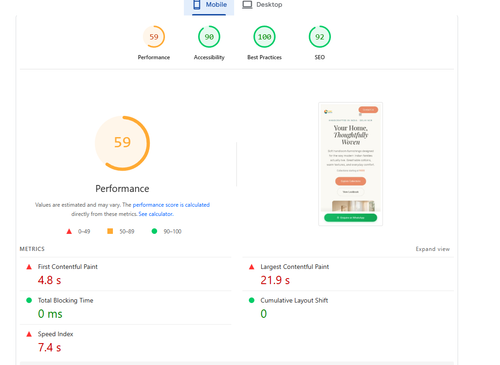Expand the Speed Index metric
The height and width of the screenshot is (365, 500).
click(x=125, y=343)
